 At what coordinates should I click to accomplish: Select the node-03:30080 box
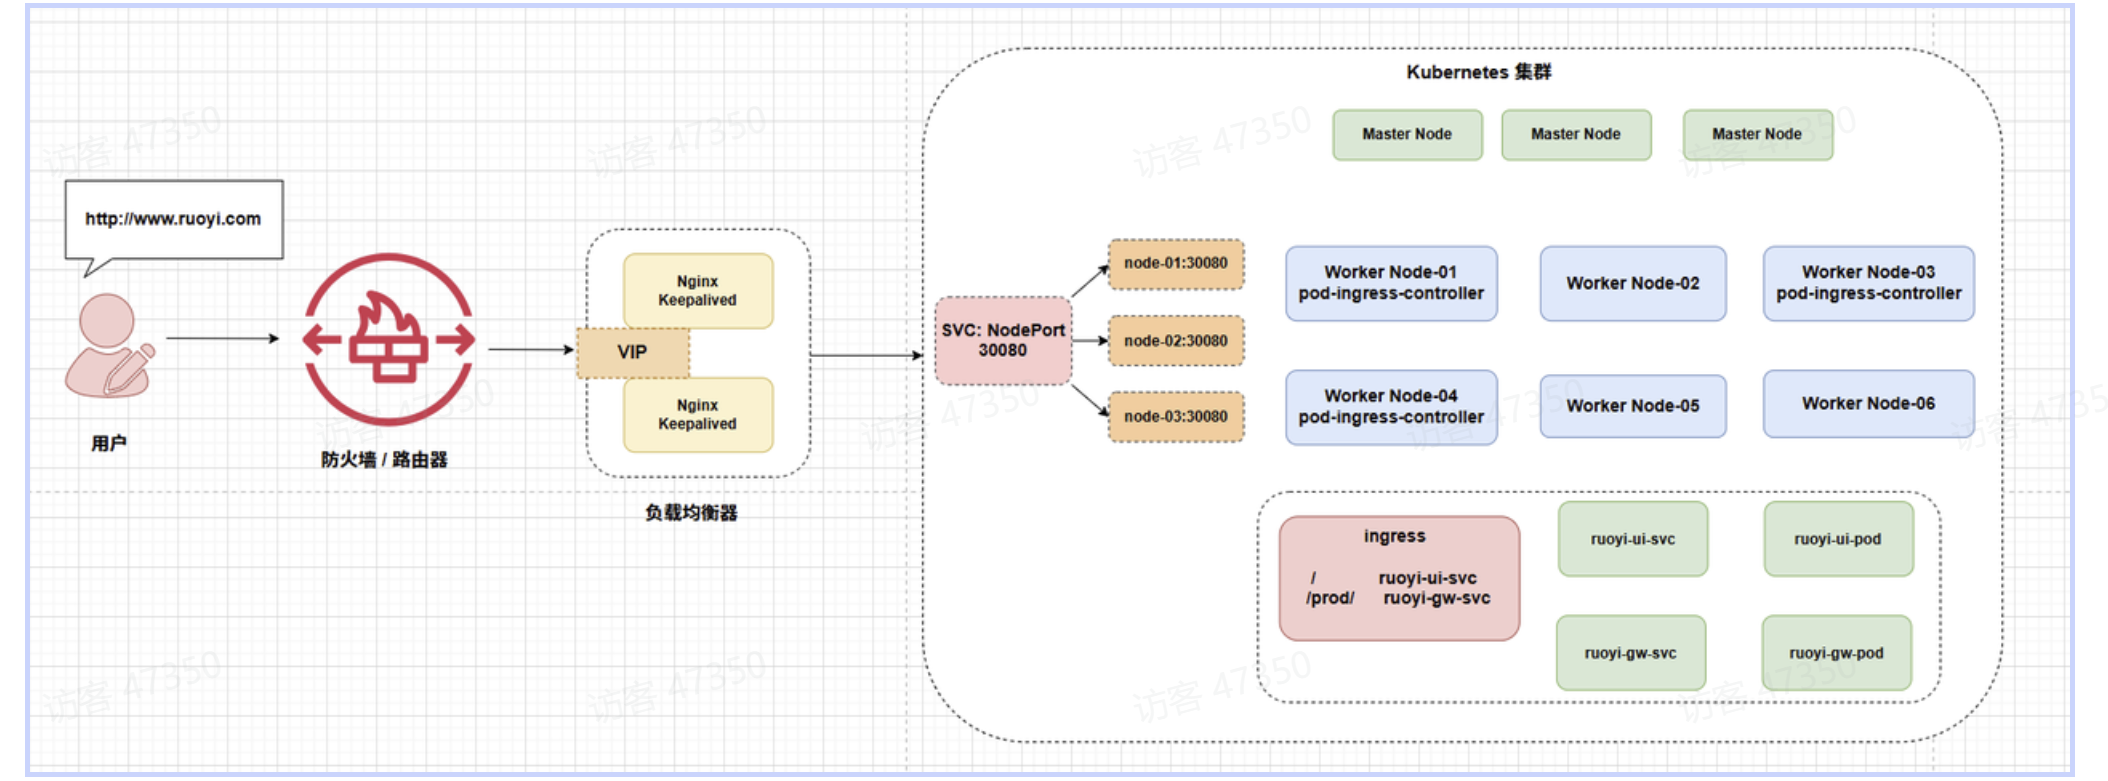click(1176, 417)
